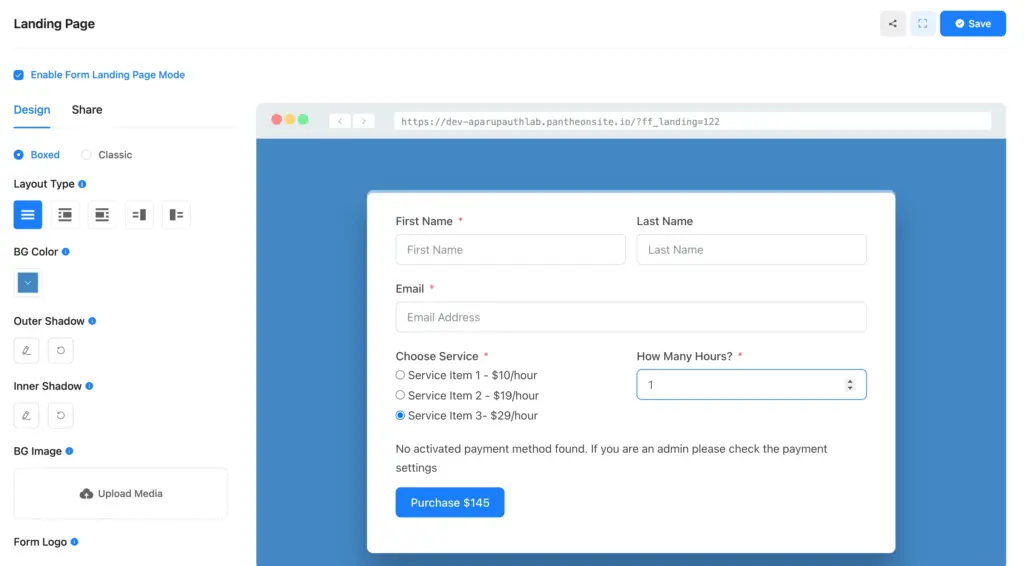
Task: Click the Last Name input field
Action: [x=751, y=249]
